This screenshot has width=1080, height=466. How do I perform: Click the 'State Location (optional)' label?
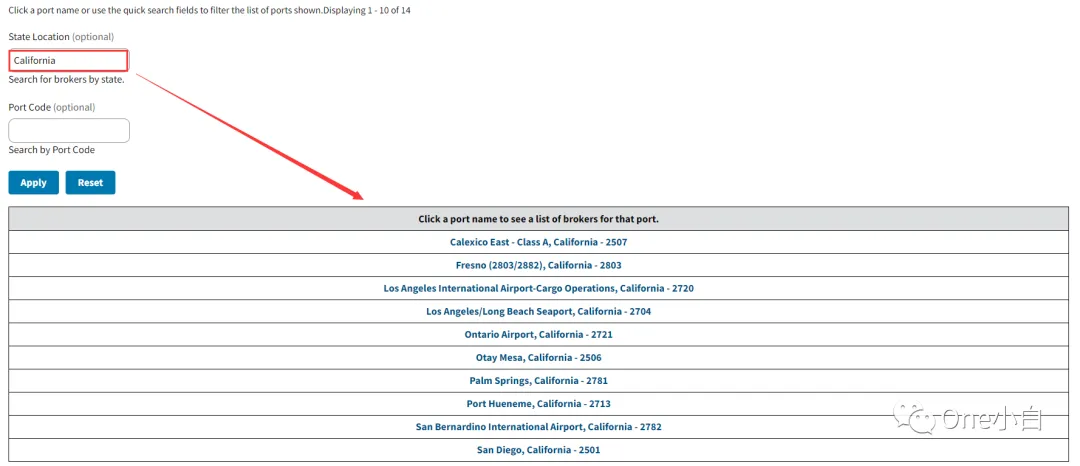(x=61, y=36)
